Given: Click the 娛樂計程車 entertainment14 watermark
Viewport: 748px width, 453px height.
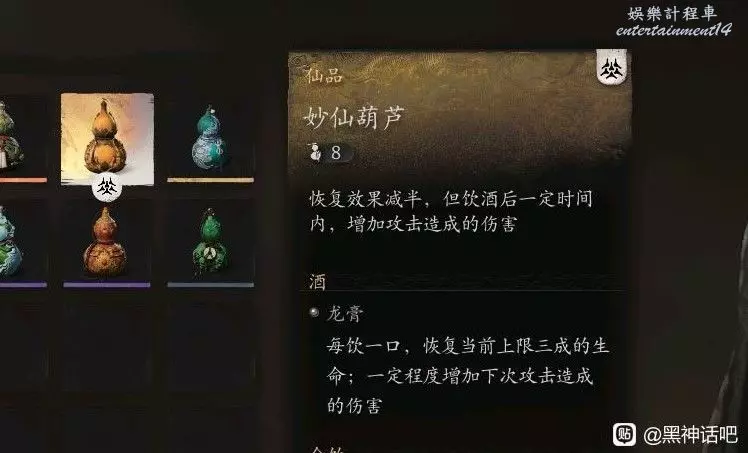Looking at the screenshot, I should 673,21.
